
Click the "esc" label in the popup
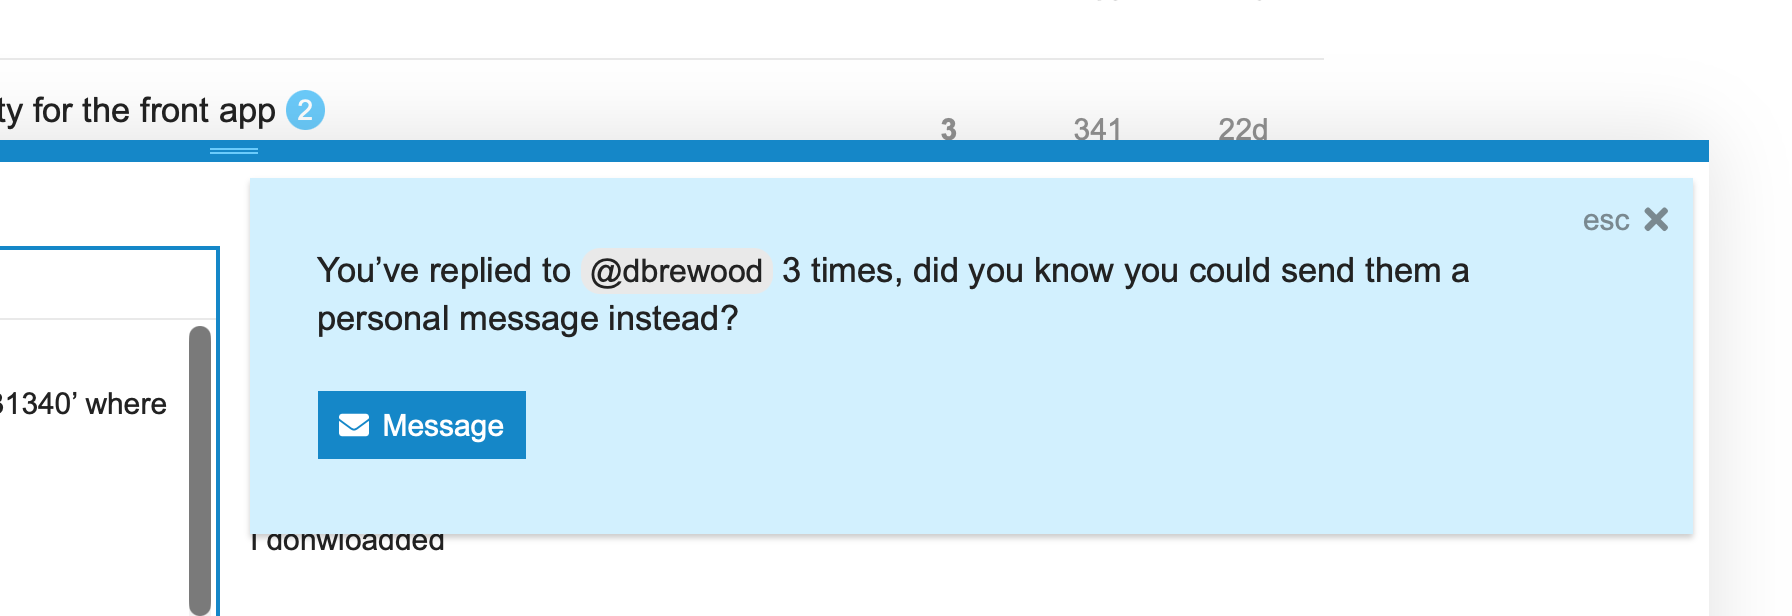tap(1605, 220)
